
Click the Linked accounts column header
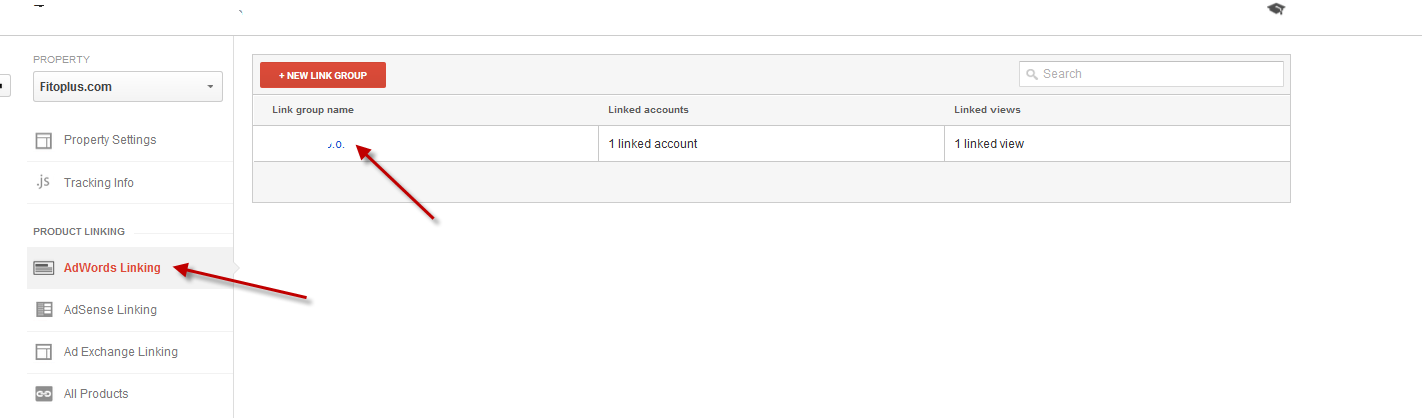coord(648,110)
